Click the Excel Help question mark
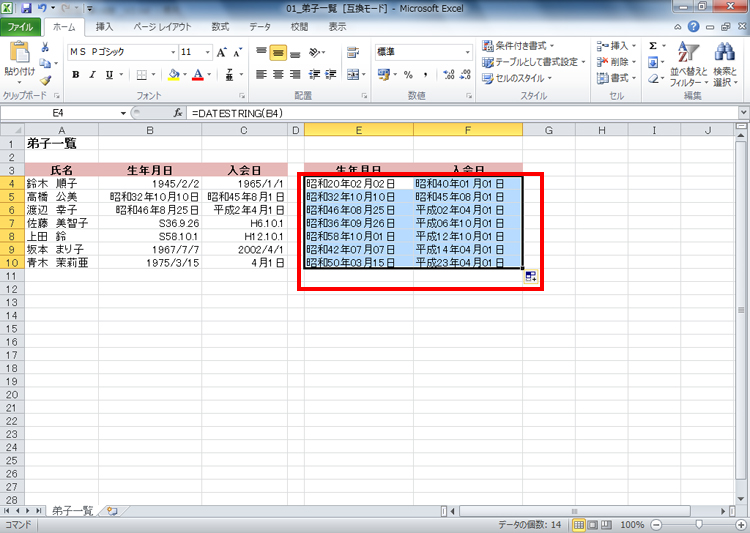 694,27
